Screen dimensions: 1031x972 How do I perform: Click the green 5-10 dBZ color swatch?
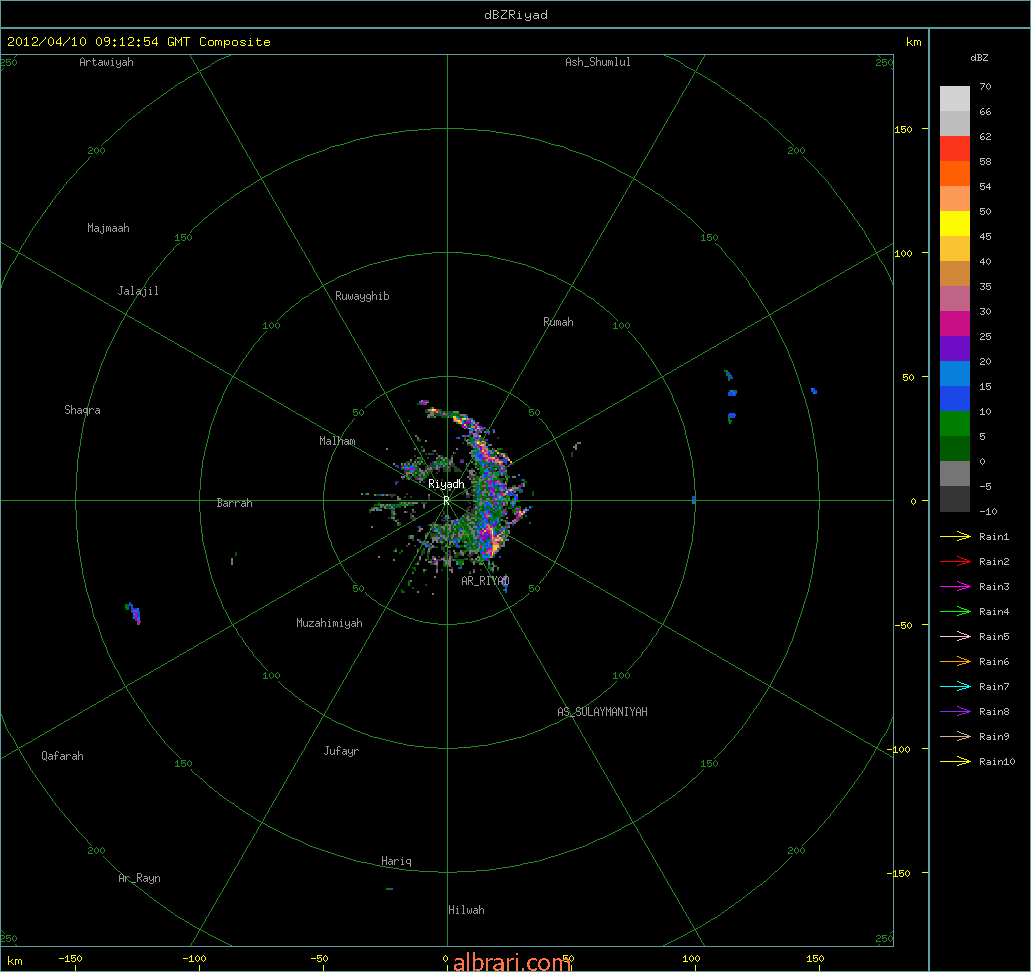955,424
